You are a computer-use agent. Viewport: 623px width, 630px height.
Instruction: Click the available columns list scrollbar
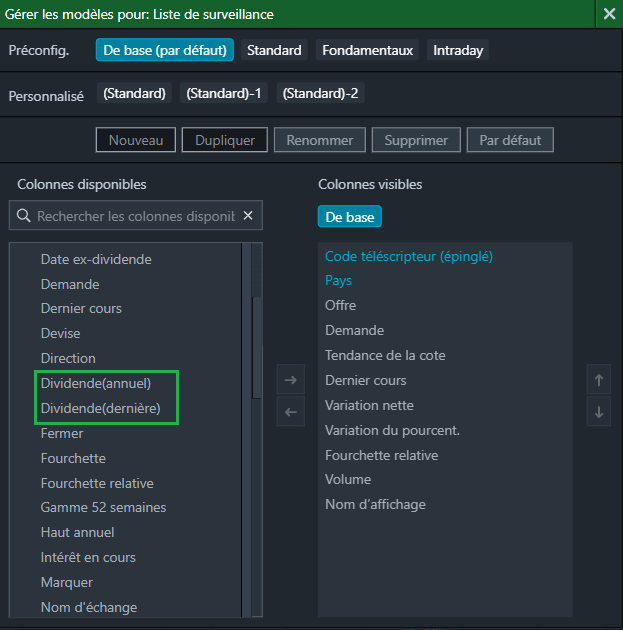256,340
